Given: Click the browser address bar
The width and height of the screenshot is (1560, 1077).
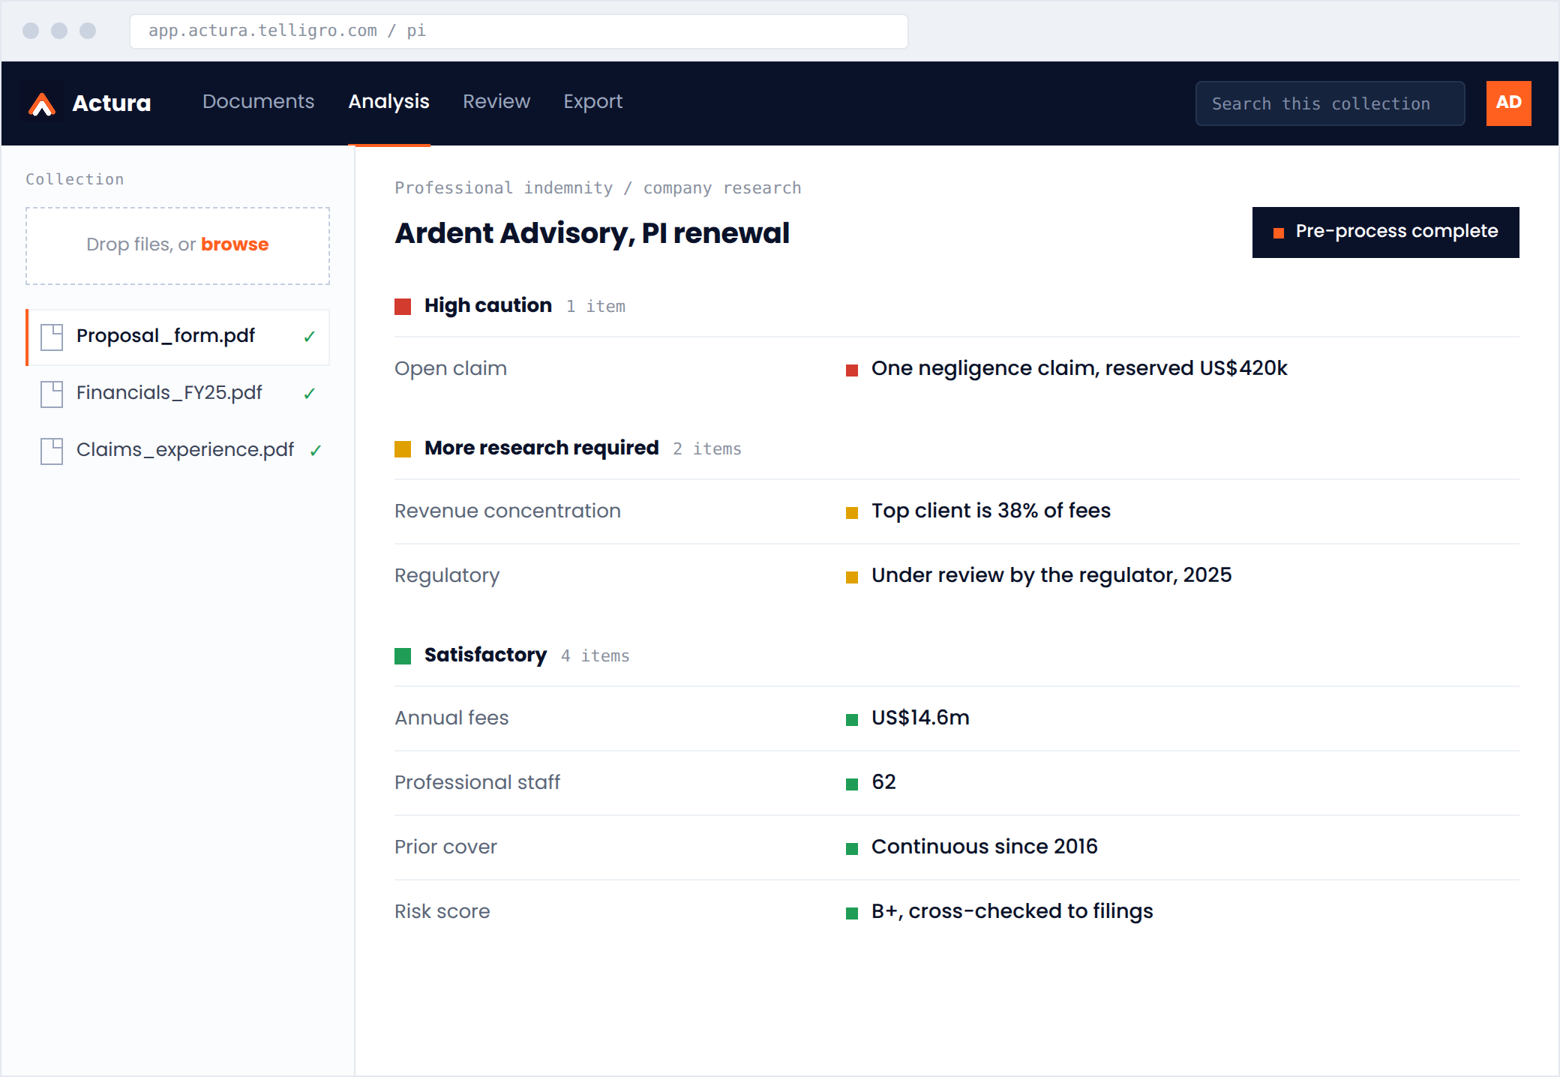Looking at the screenshot, I should click(x=519, y=31).
